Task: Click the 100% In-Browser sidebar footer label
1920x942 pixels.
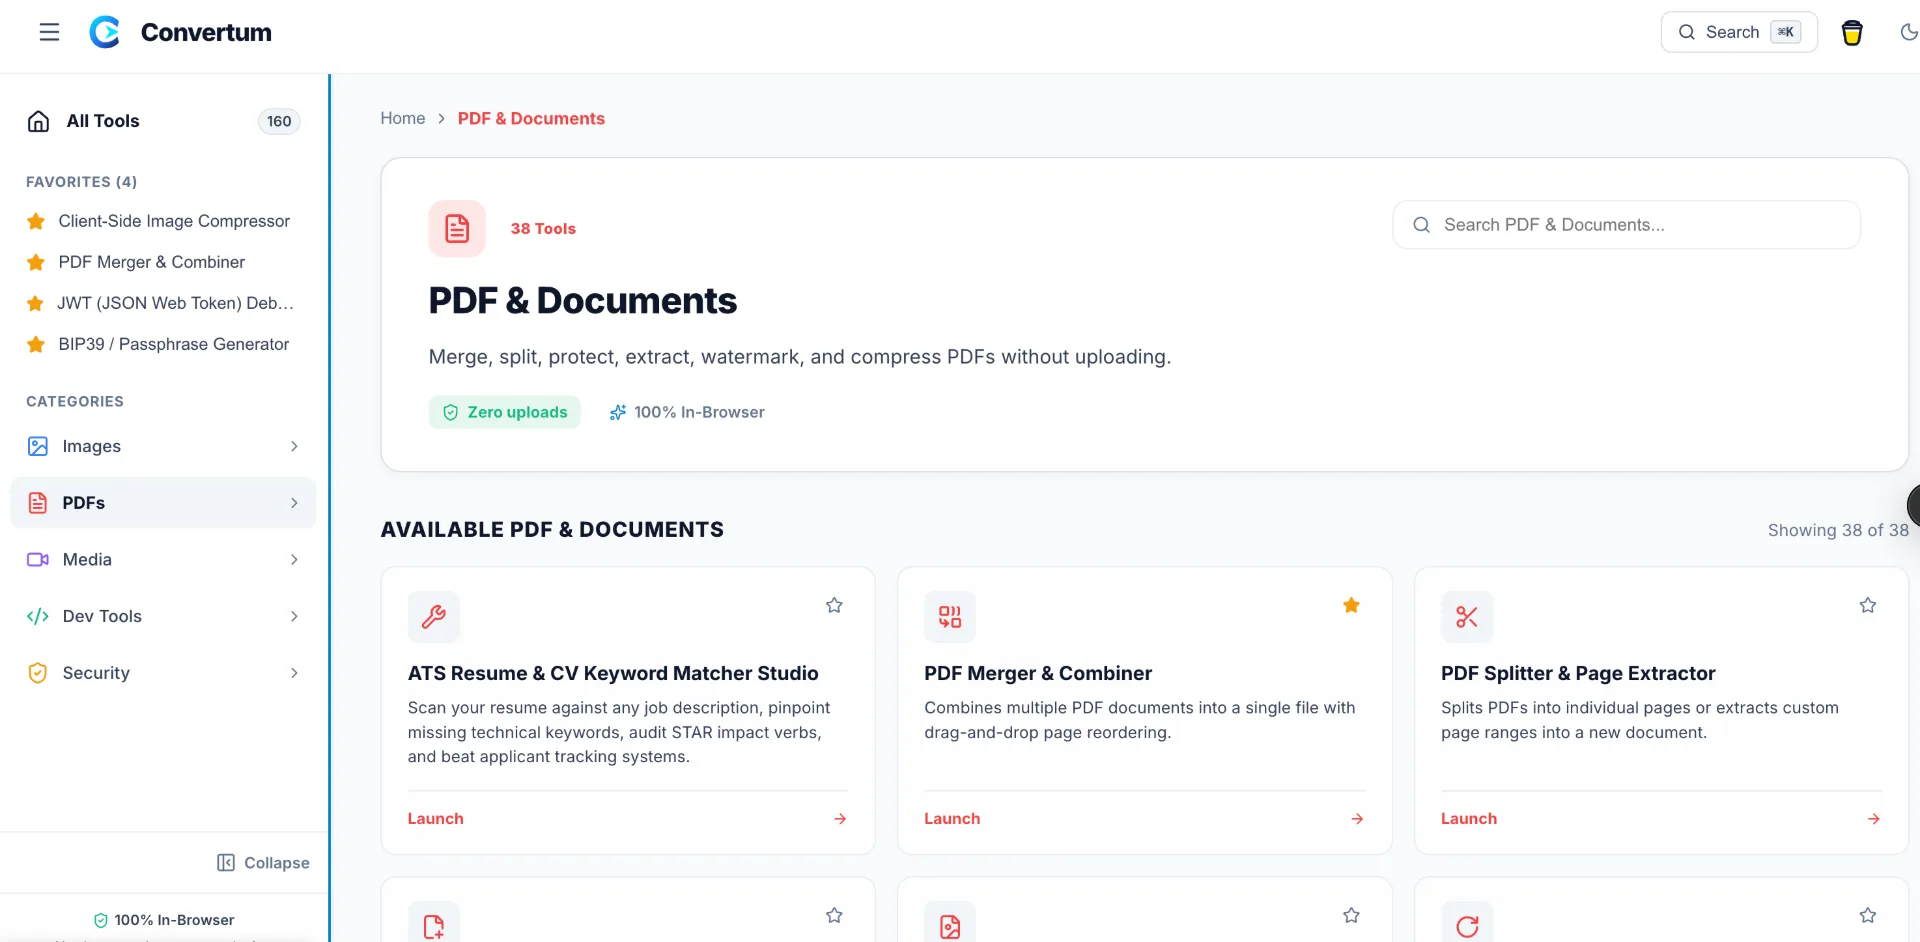Action: point(164,920)
